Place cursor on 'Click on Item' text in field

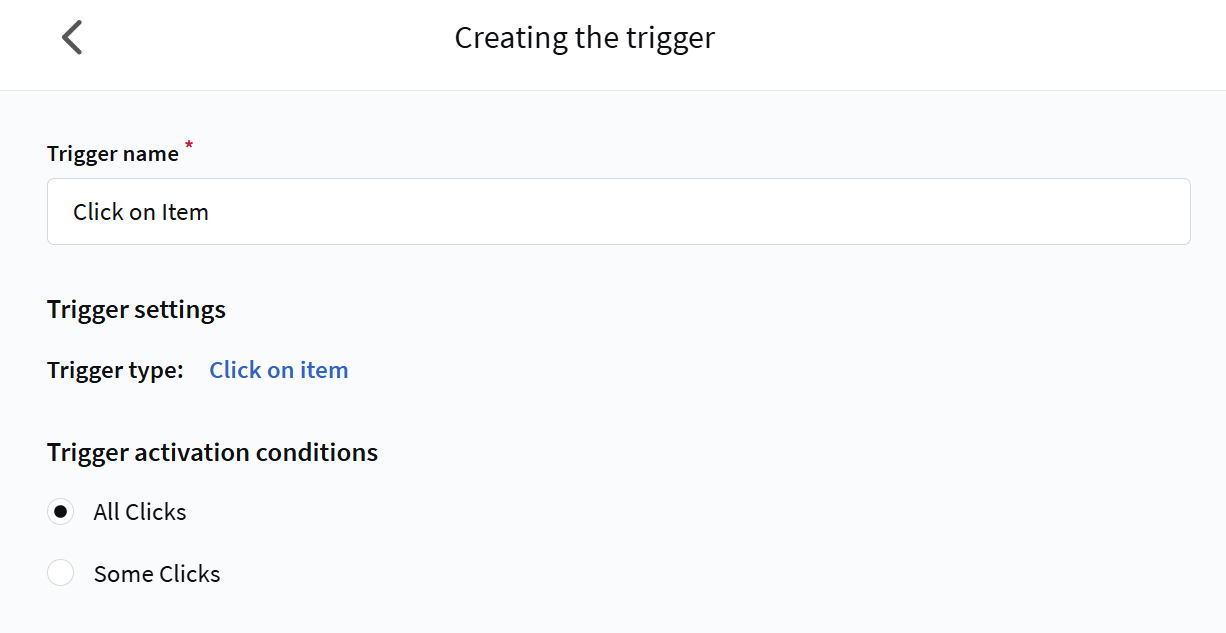pyautogui.click(x=140, y=212)
